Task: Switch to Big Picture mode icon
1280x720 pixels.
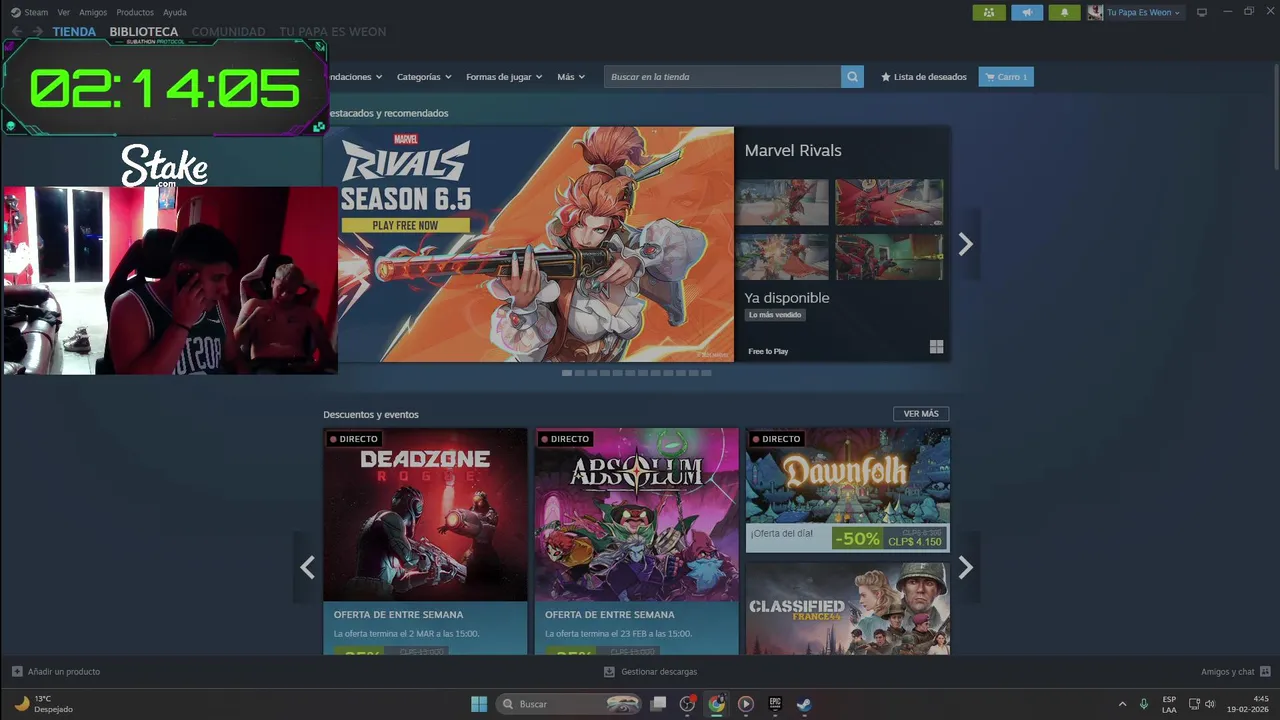Action: point(1202,12)
